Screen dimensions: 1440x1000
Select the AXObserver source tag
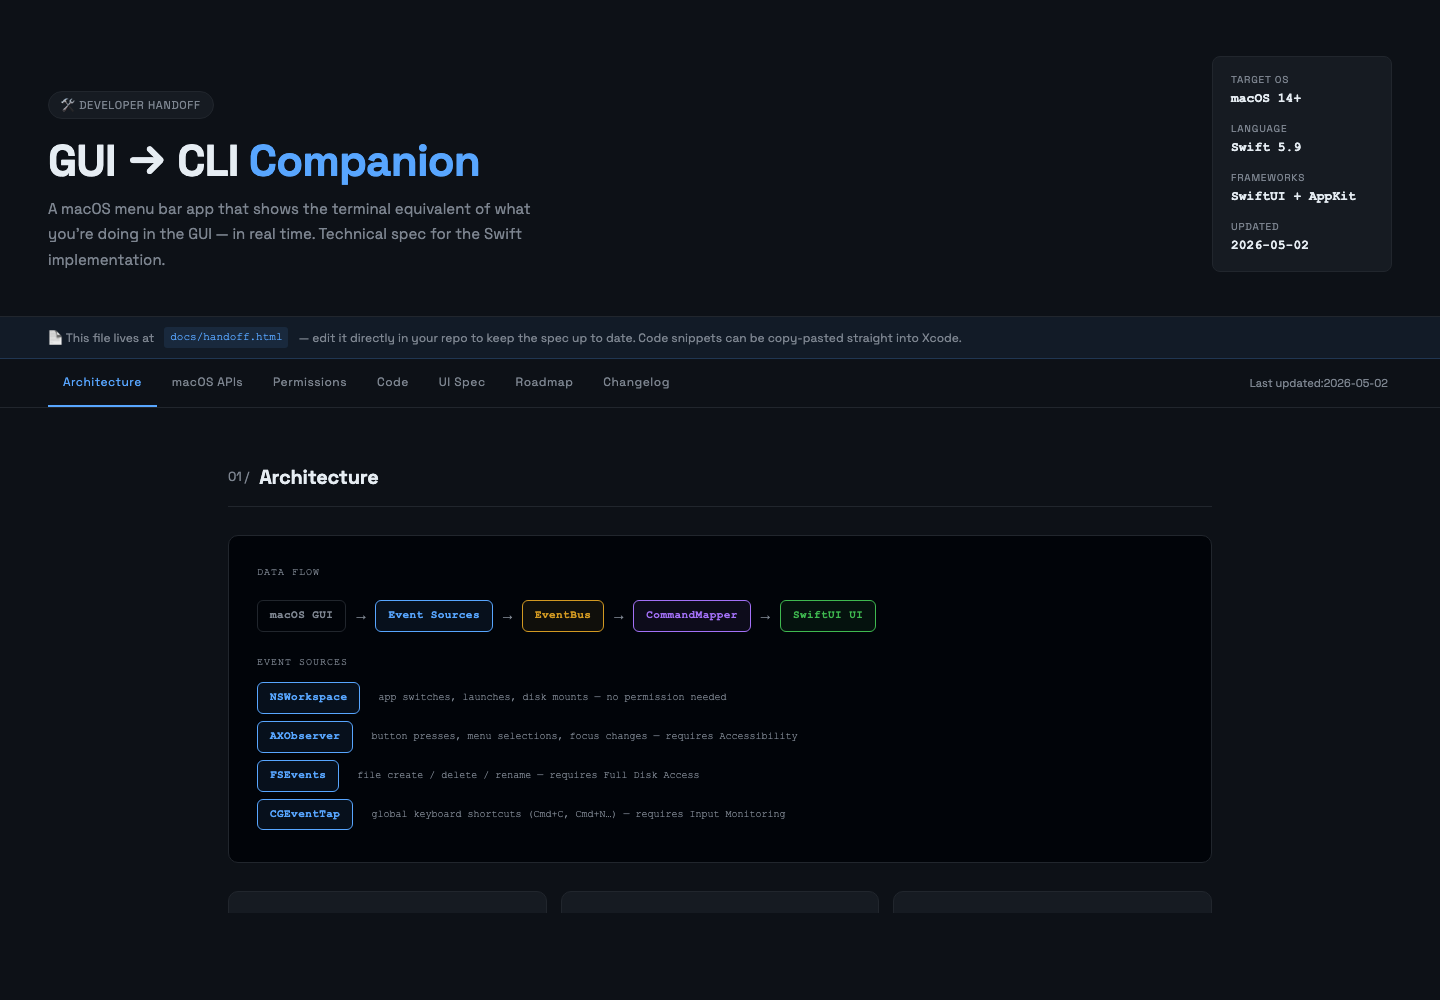tap(305, 736)
